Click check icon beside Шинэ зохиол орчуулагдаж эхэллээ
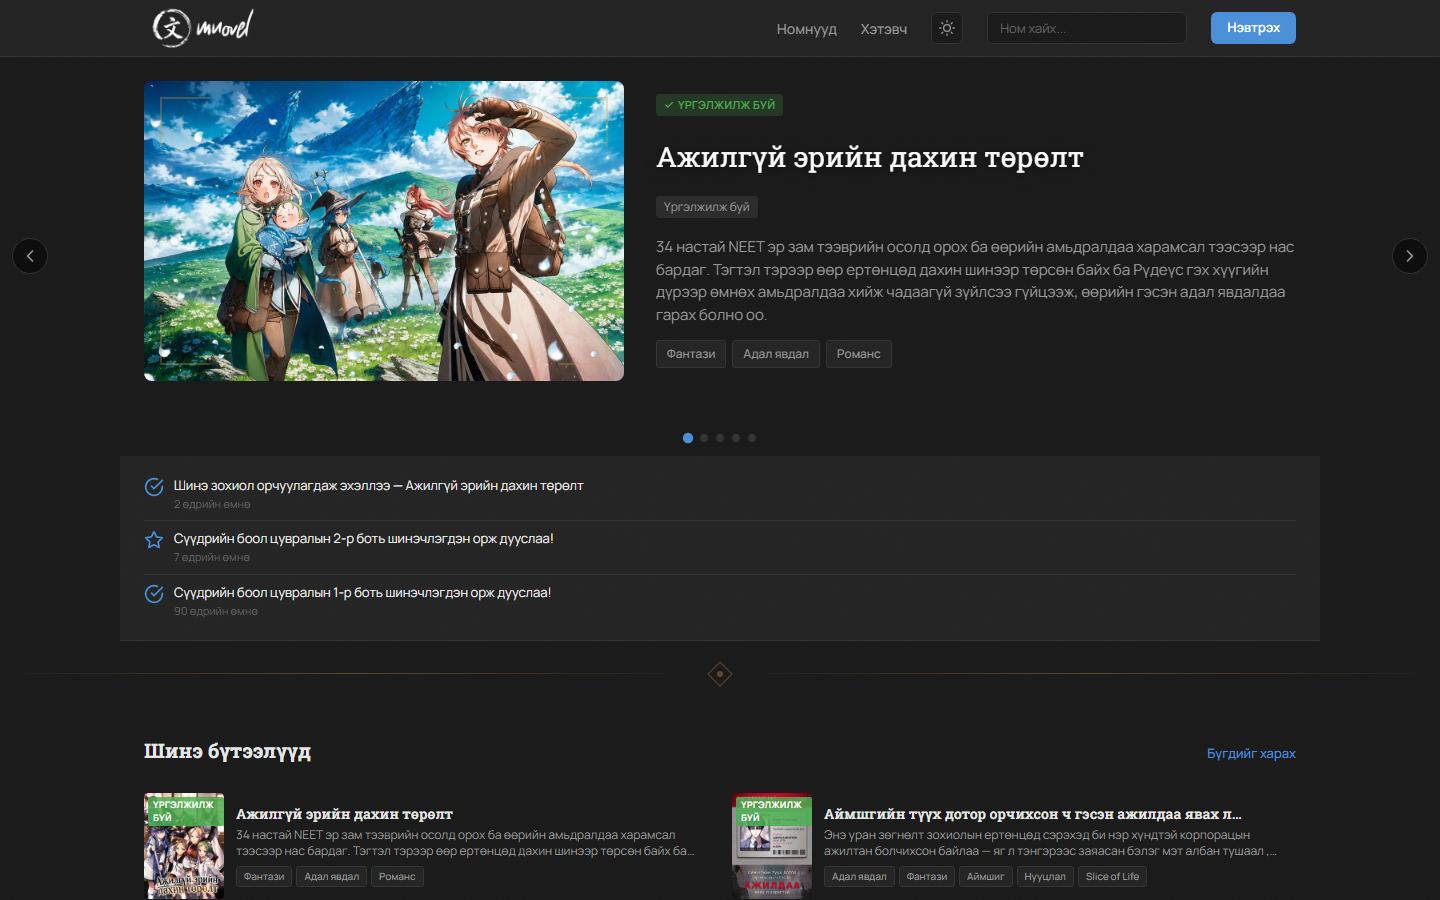The image size is (1440, 900). (x=154, y=487)
